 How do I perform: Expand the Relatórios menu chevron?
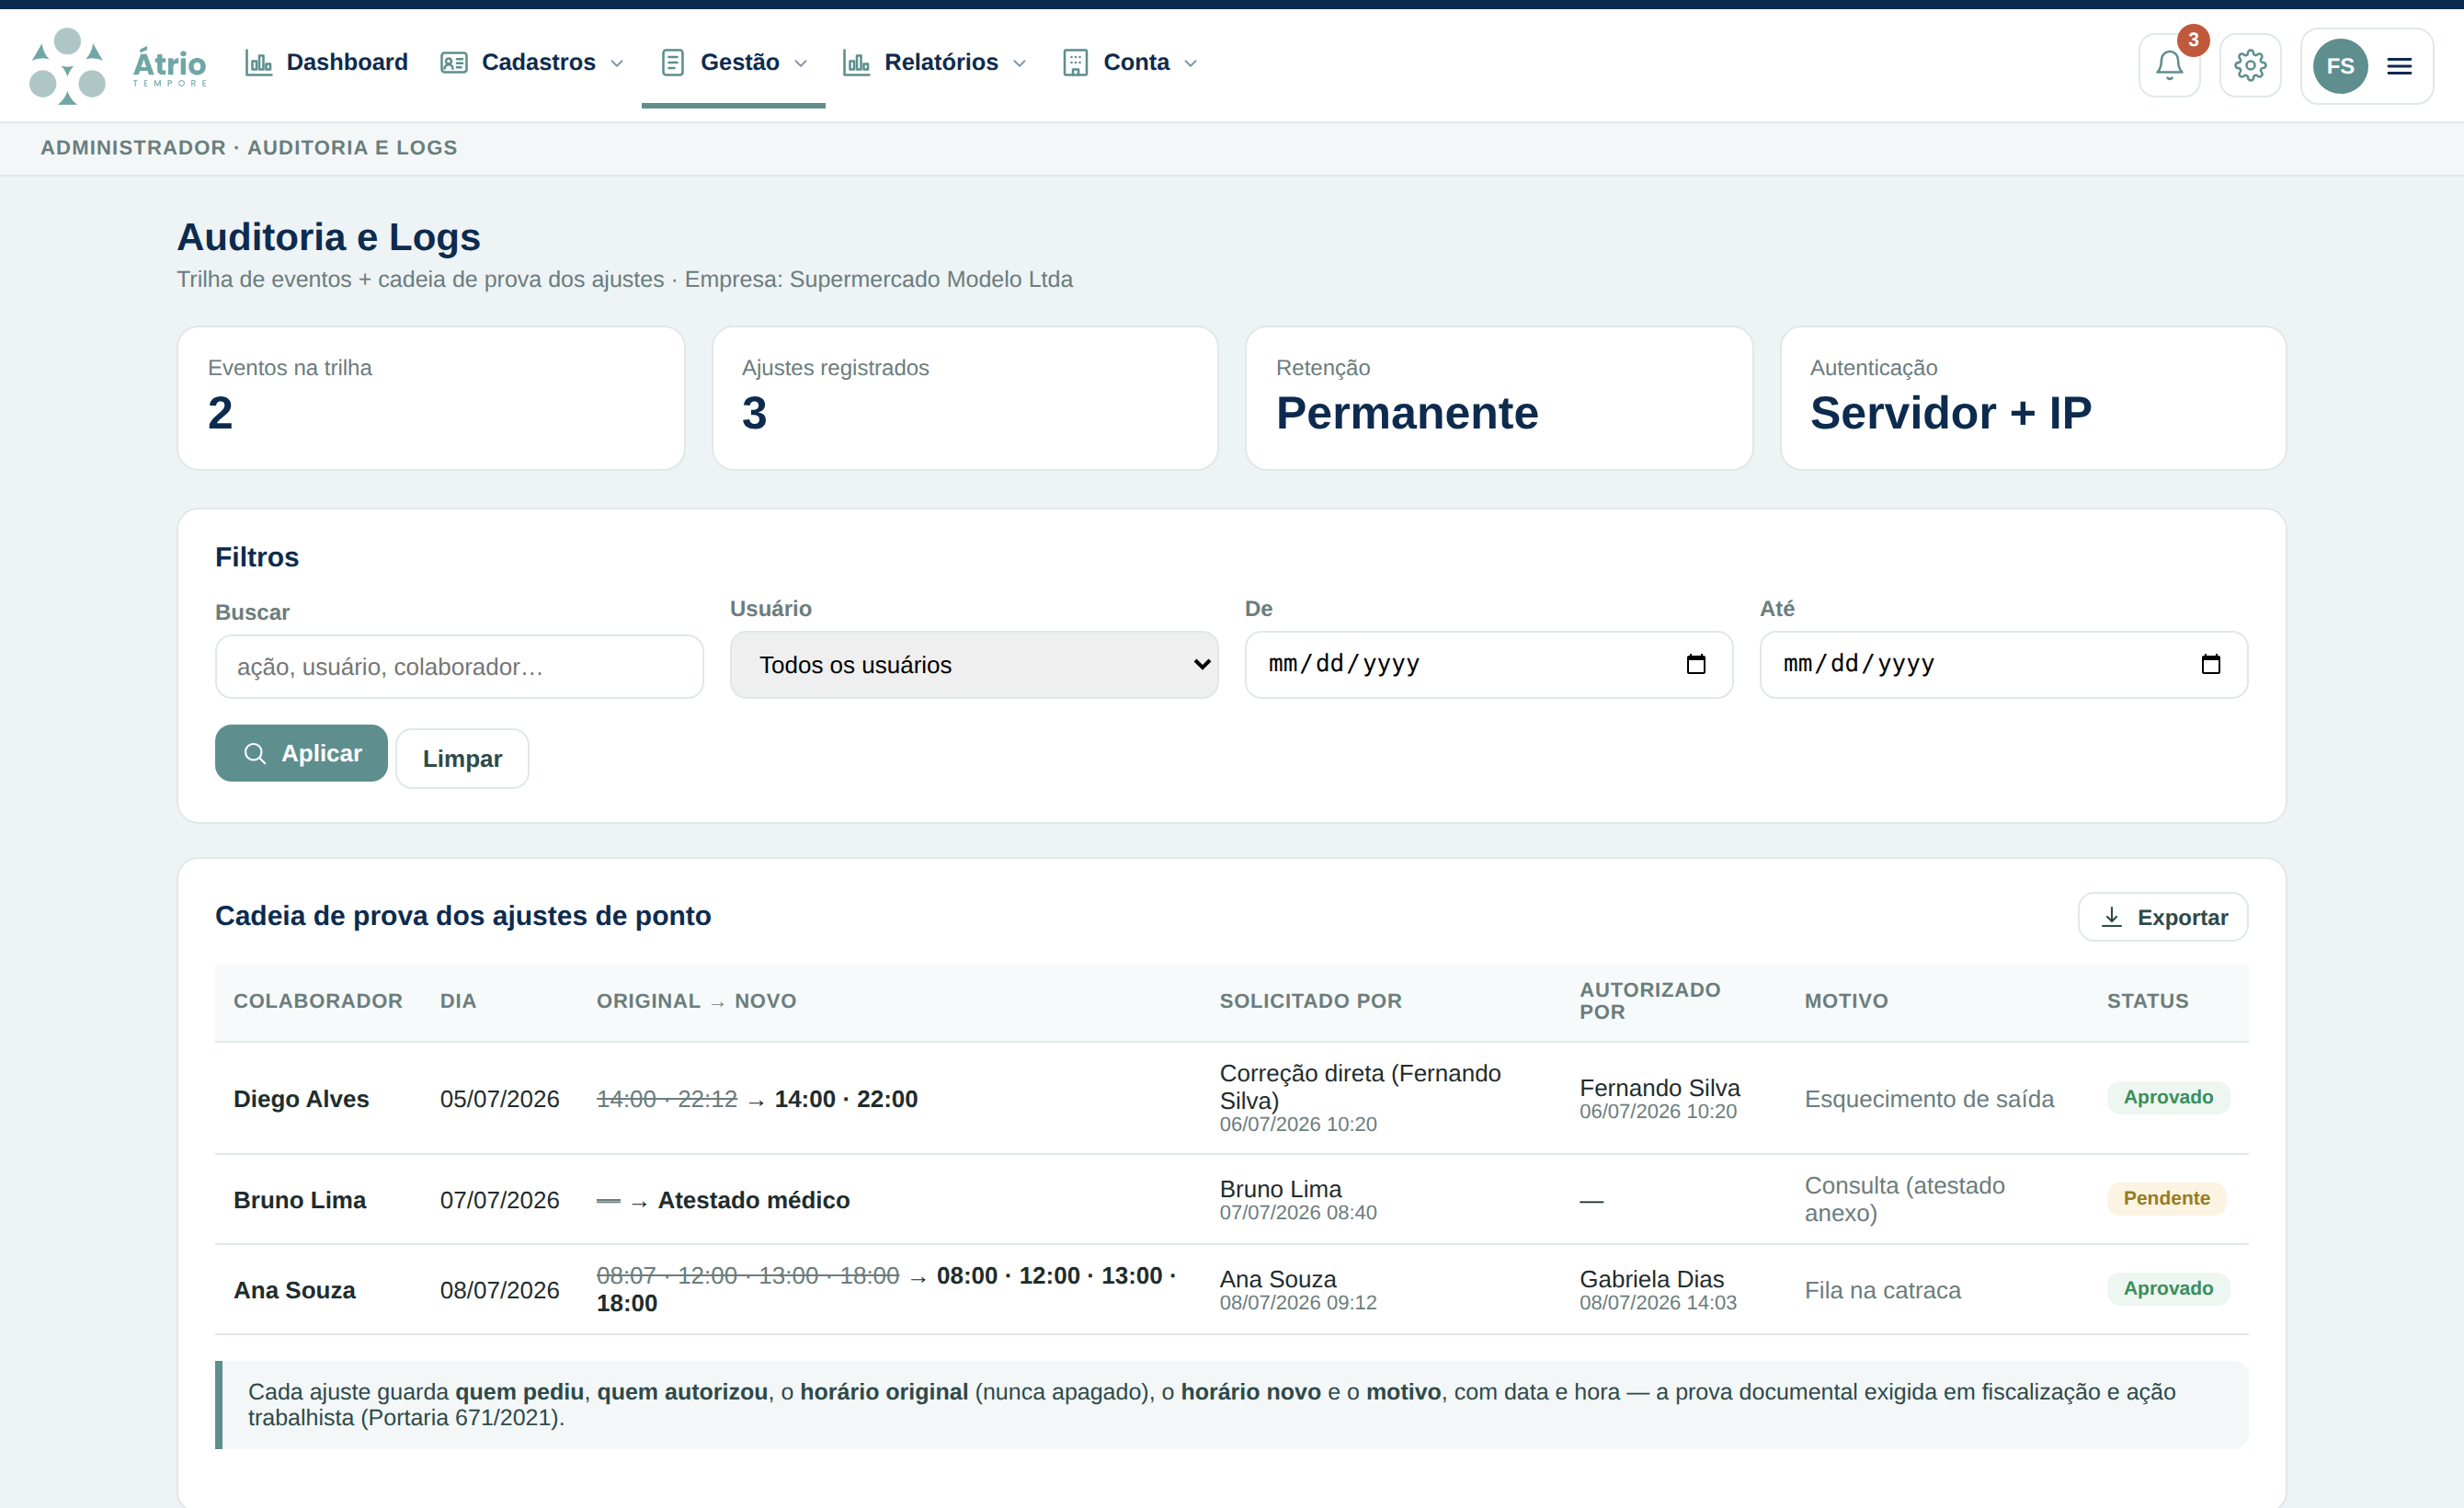(x=1020, y=63)
